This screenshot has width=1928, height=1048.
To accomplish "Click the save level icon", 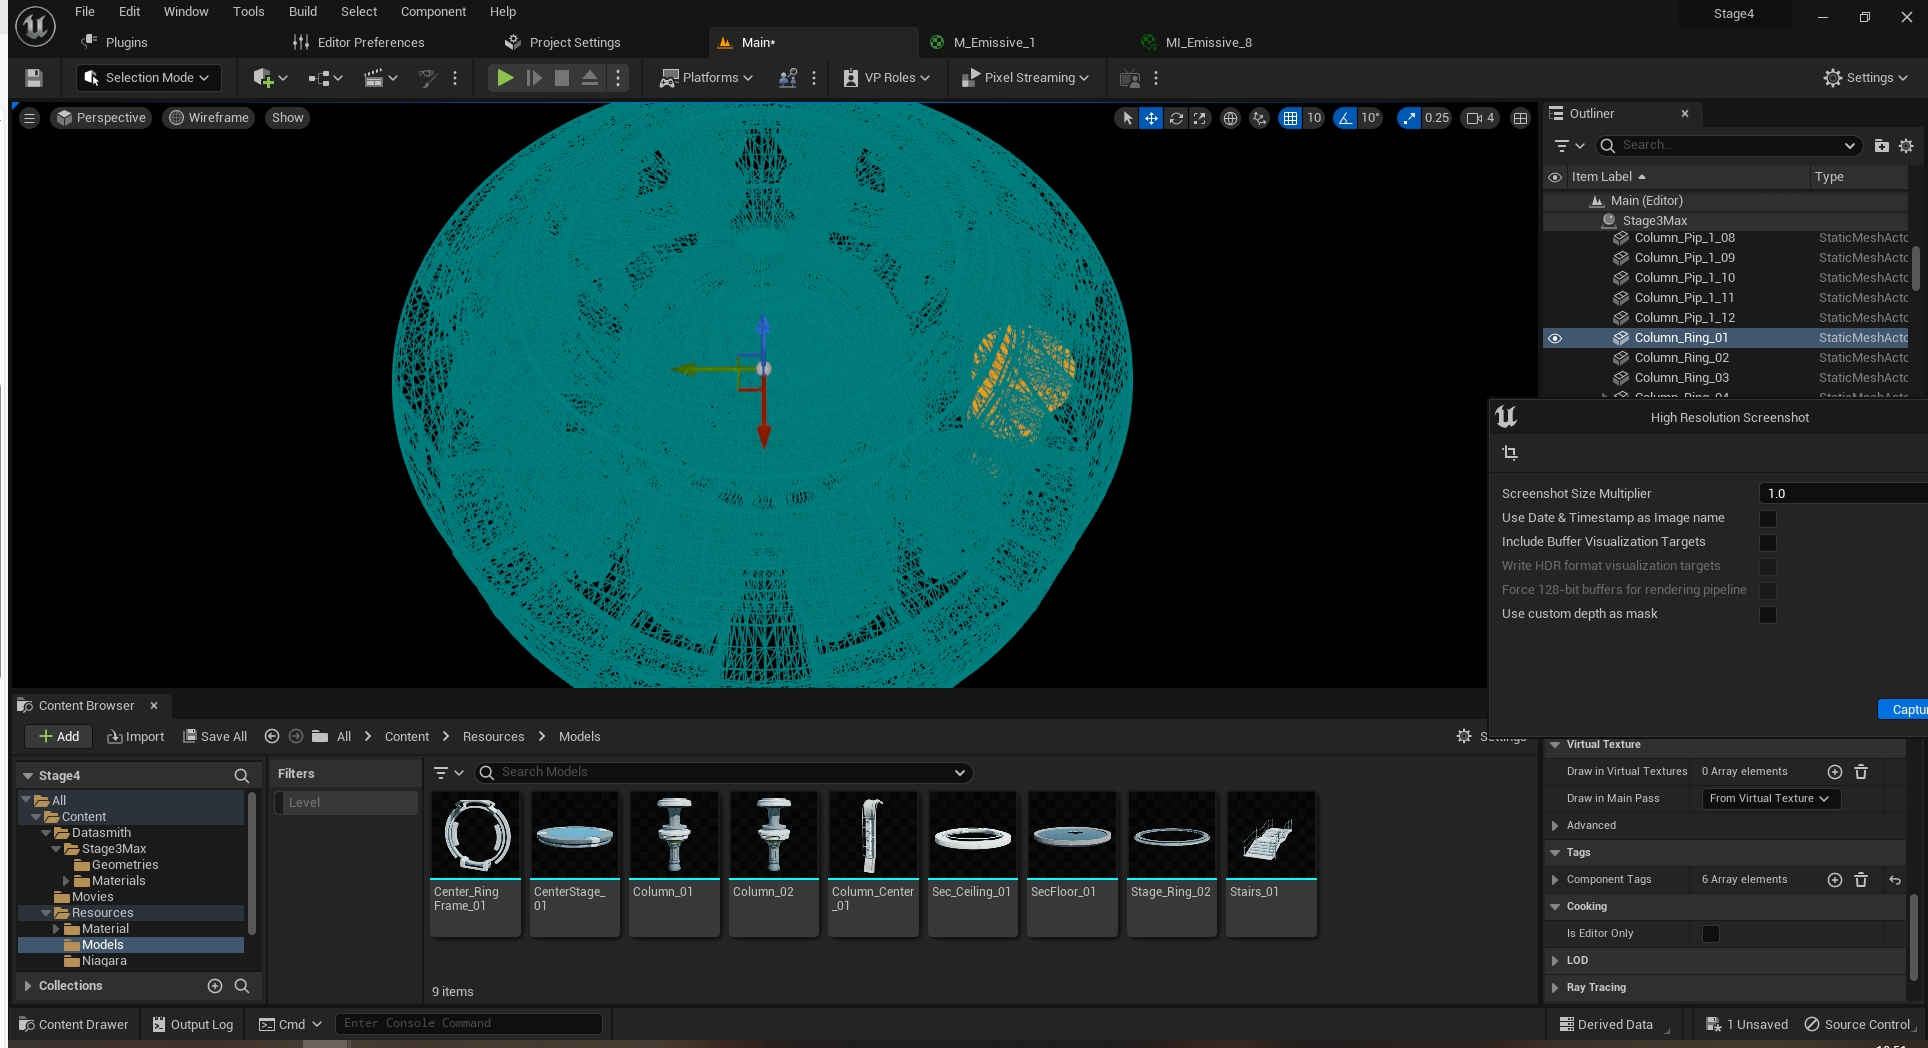I will [34, 78].
